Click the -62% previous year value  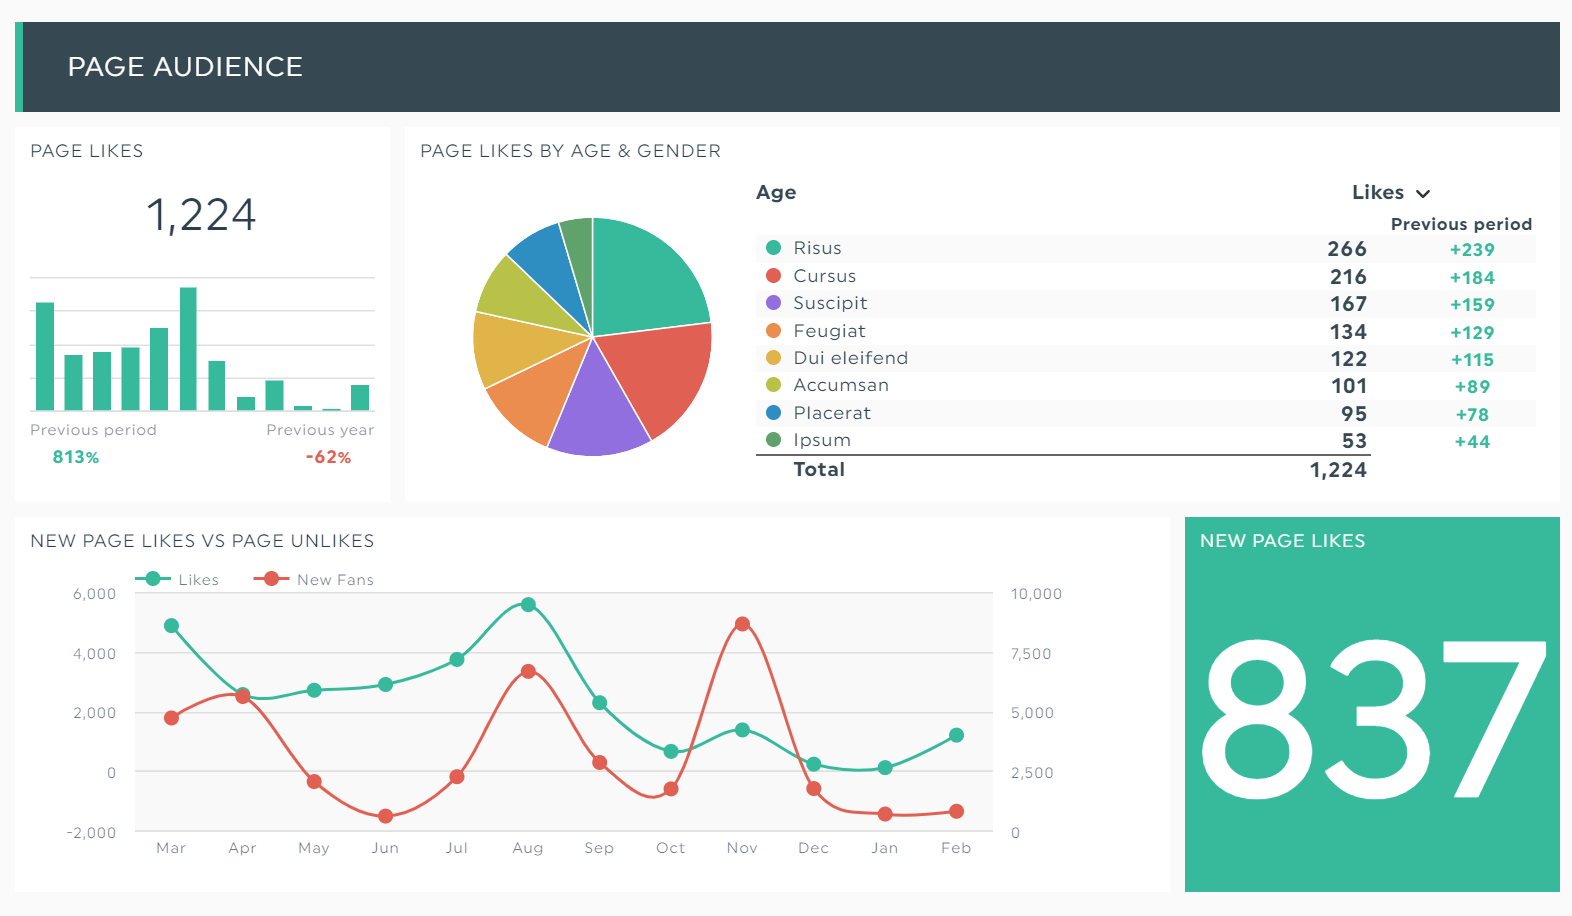click(x=328, y=457)
